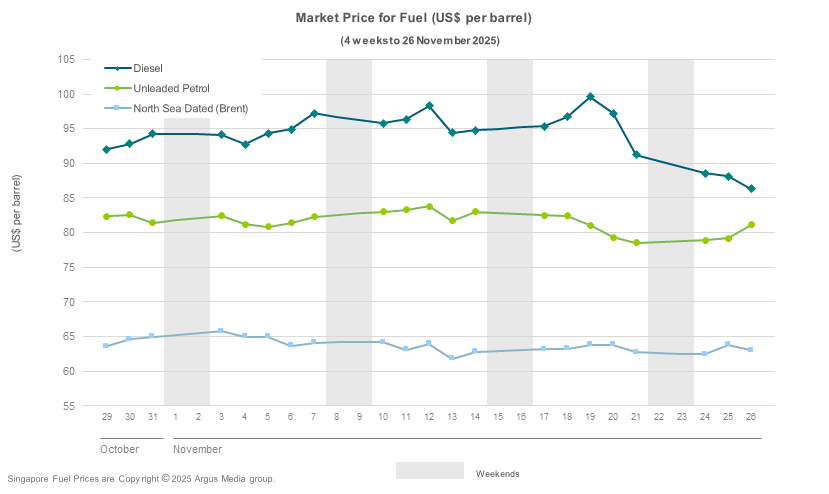Toggle the Unleaded Petrol legend label
This screenshot has height=494, width=829.
click(x=171, y=89)
